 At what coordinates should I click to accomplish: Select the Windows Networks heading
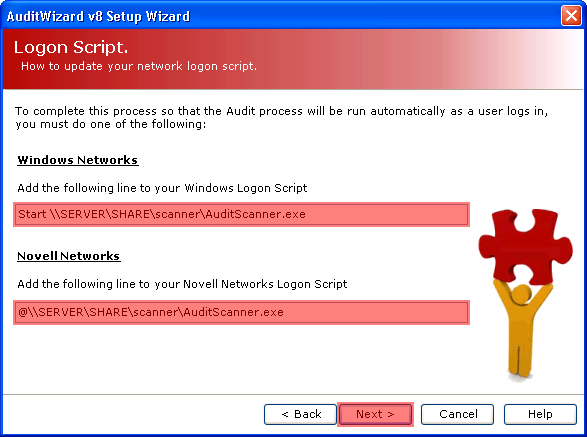click(x=78, y=160)
